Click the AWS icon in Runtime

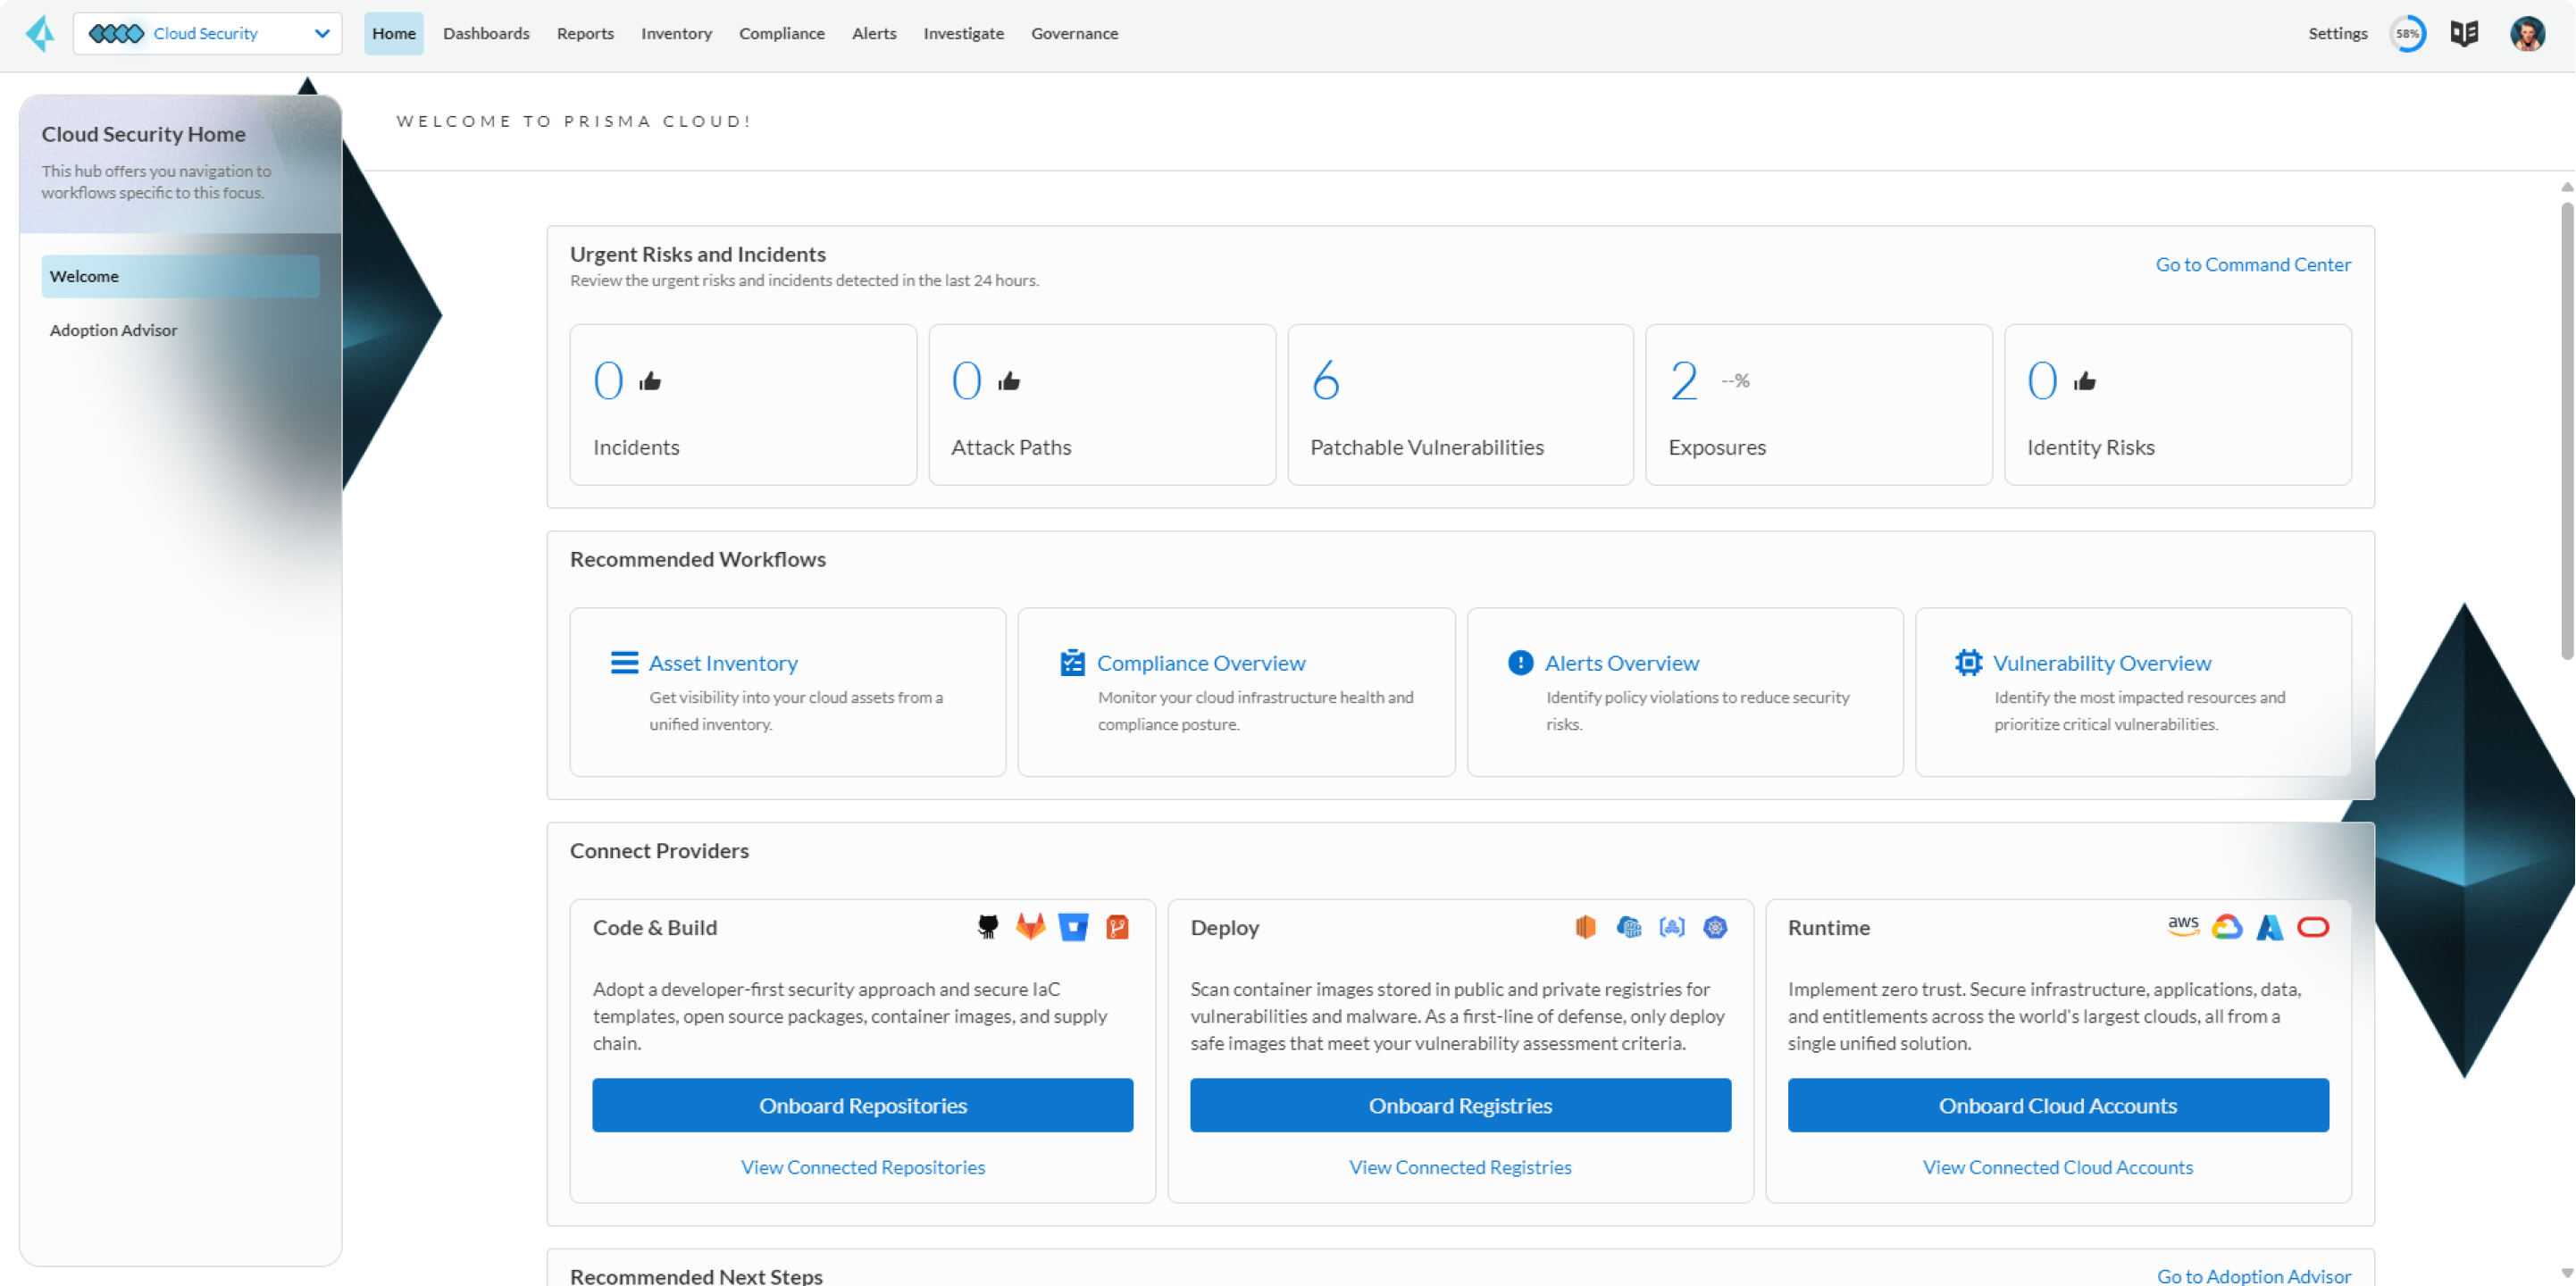click(2182, 926)
